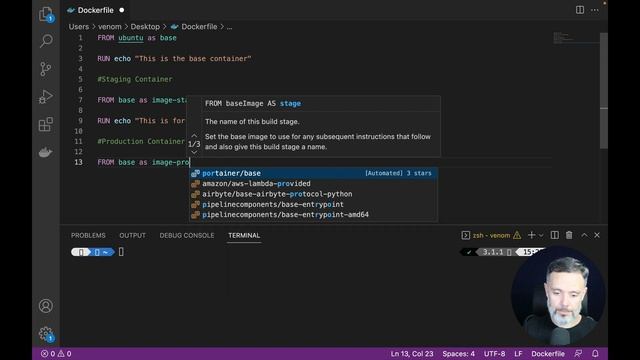Click the unsaved dot on Dockerfile tab
The image size is (640, 360).
122,10
